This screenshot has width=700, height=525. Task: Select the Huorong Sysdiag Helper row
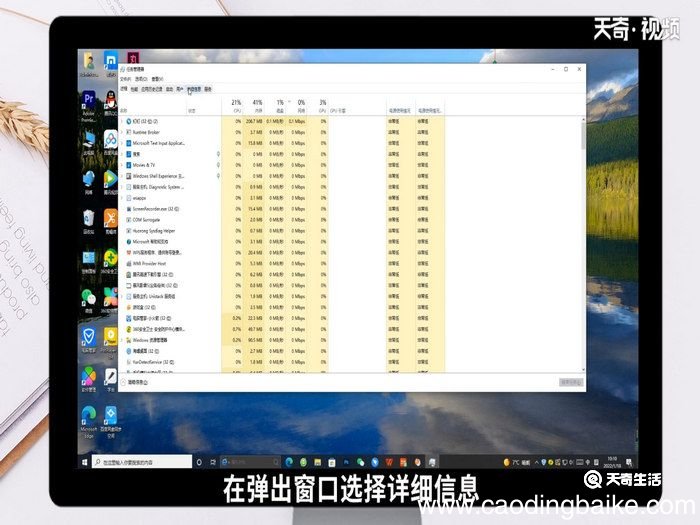tap(282, 231)
